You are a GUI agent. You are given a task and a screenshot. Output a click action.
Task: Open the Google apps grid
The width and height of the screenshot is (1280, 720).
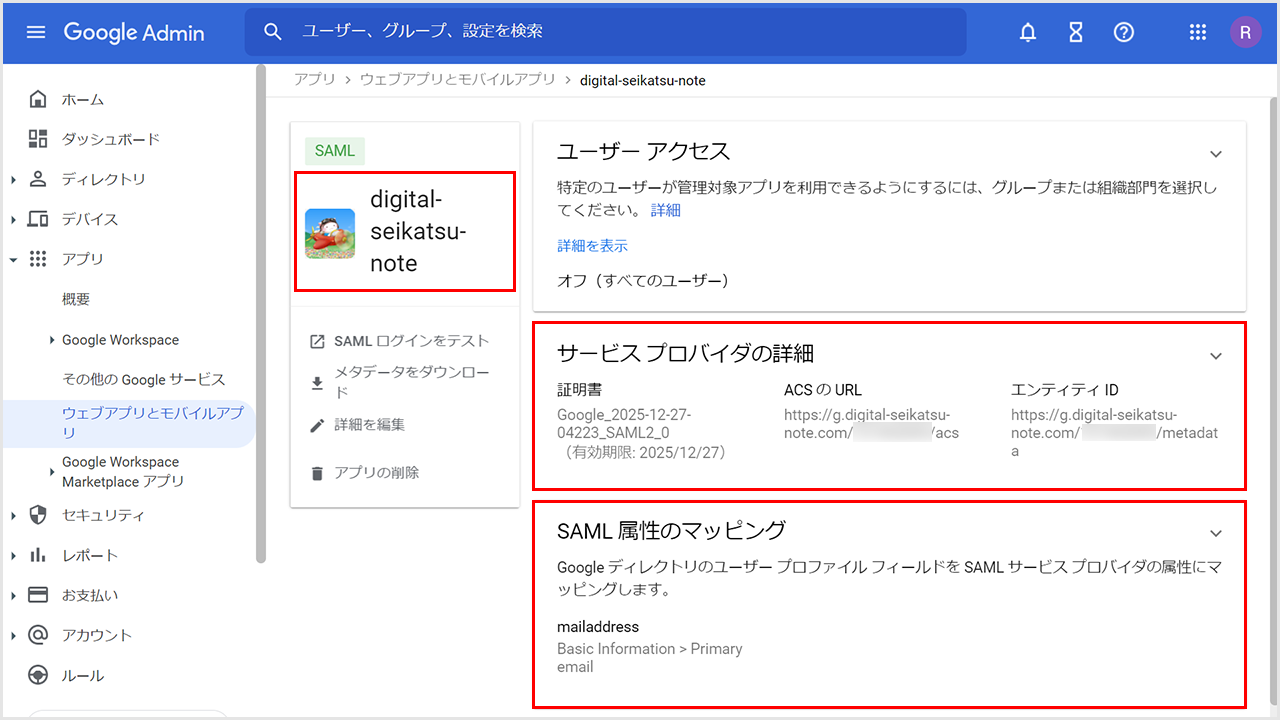1198,32
